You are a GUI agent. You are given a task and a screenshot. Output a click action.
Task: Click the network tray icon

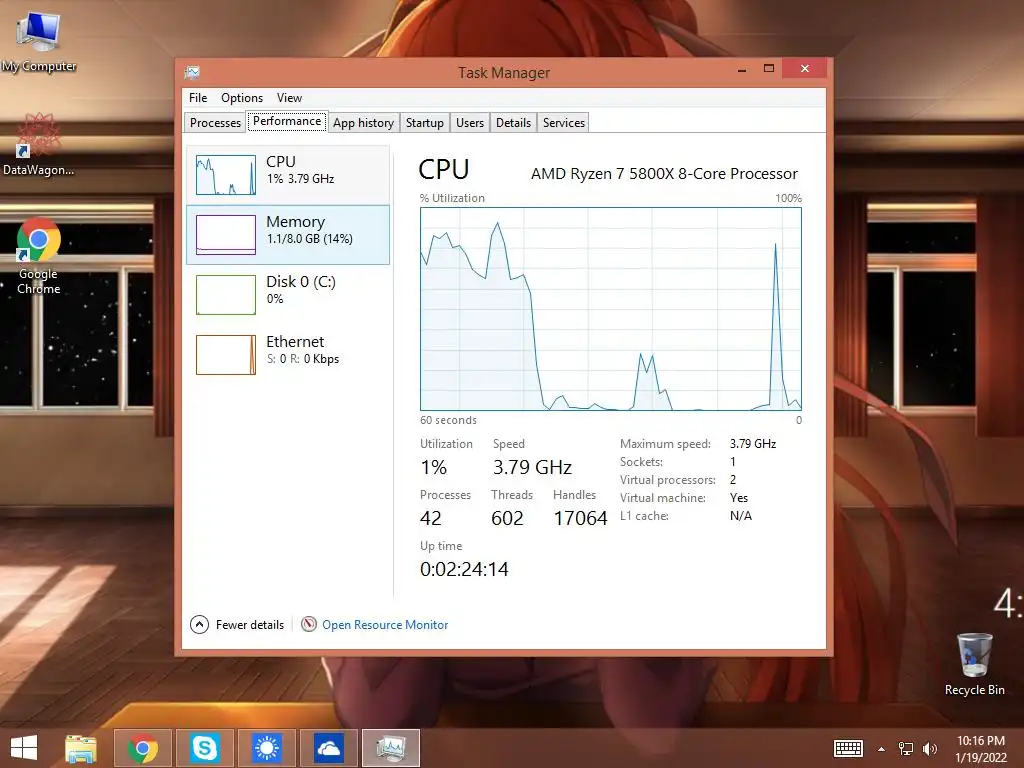tap(906, 749)
